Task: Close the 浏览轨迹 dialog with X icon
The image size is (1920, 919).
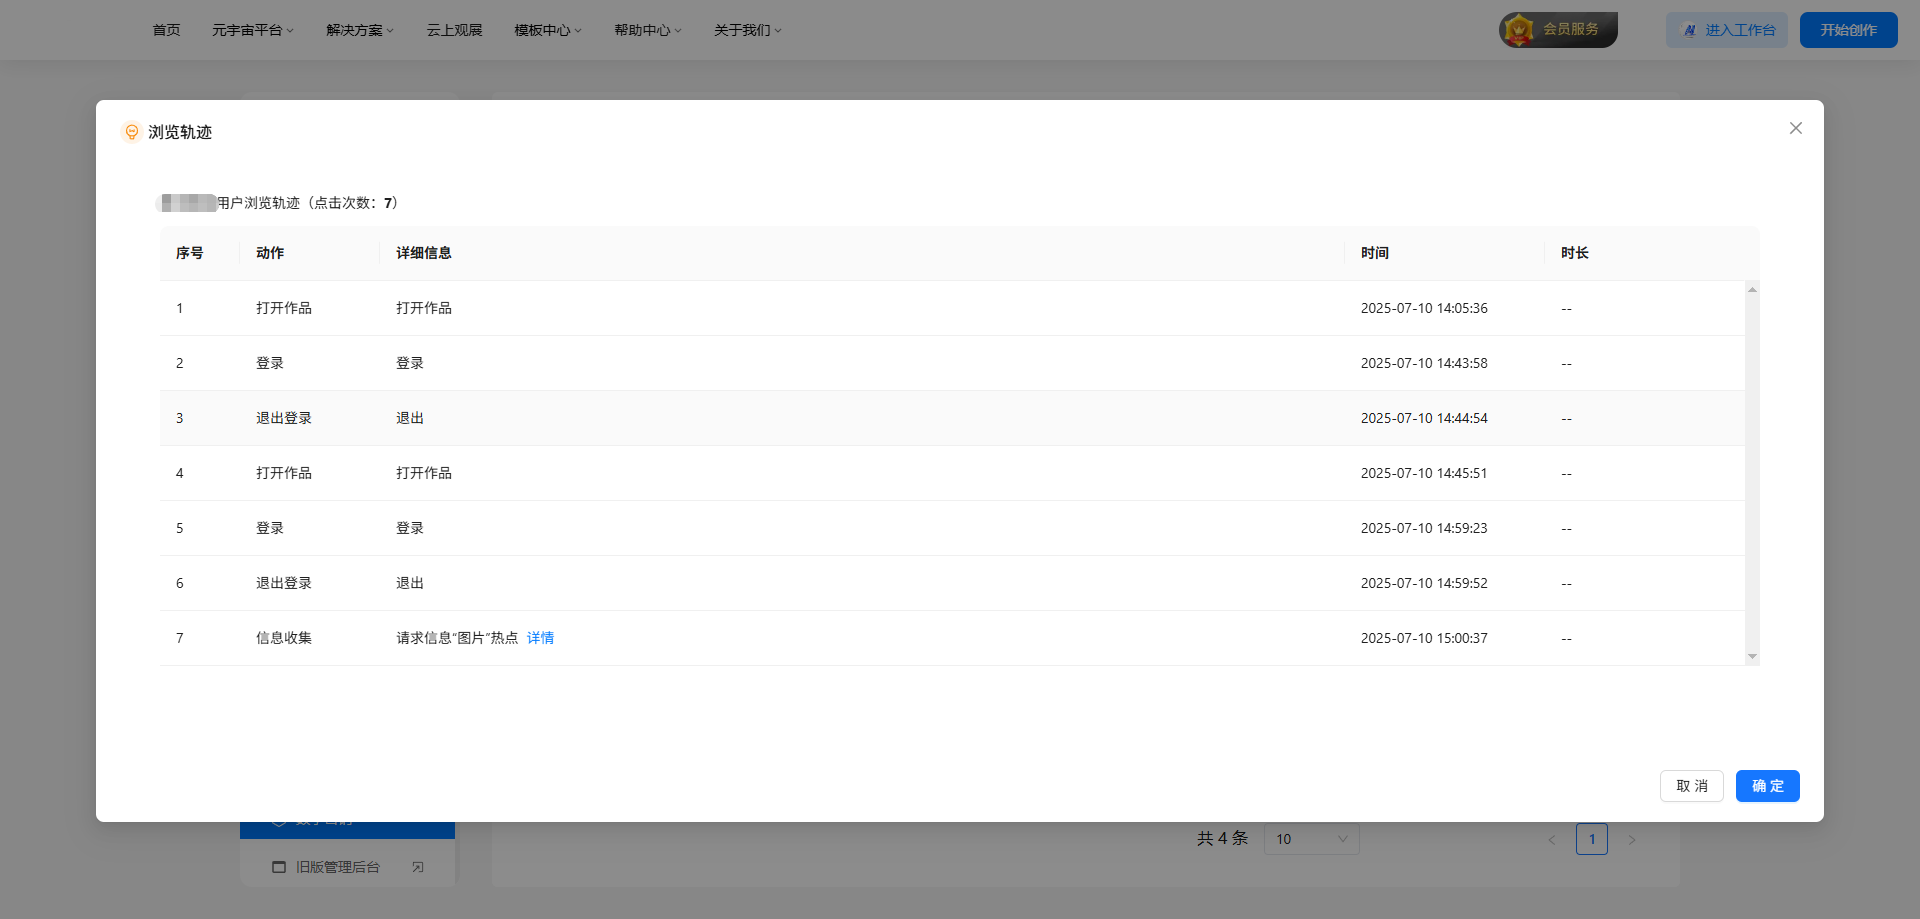Action: point(1795,128)
